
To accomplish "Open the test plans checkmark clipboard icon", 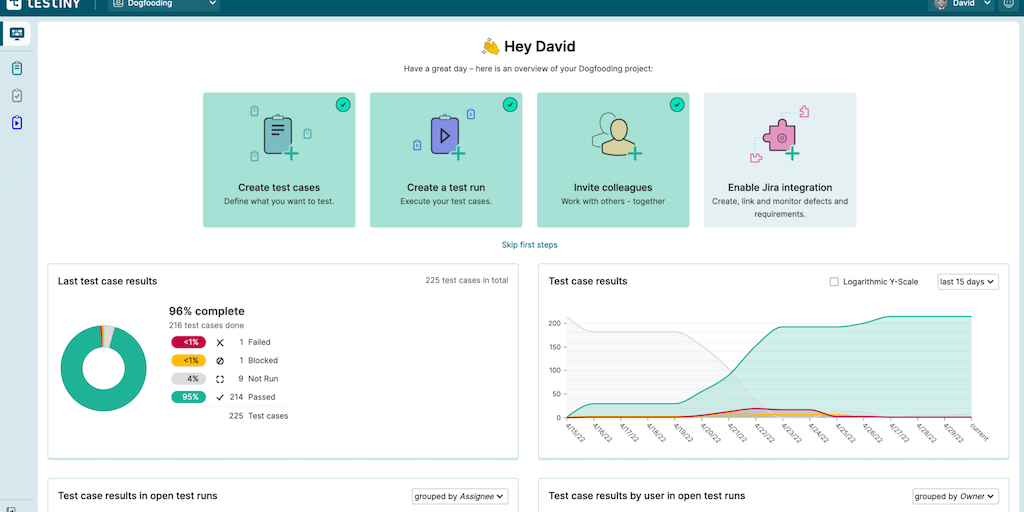I will click(17, 96).
